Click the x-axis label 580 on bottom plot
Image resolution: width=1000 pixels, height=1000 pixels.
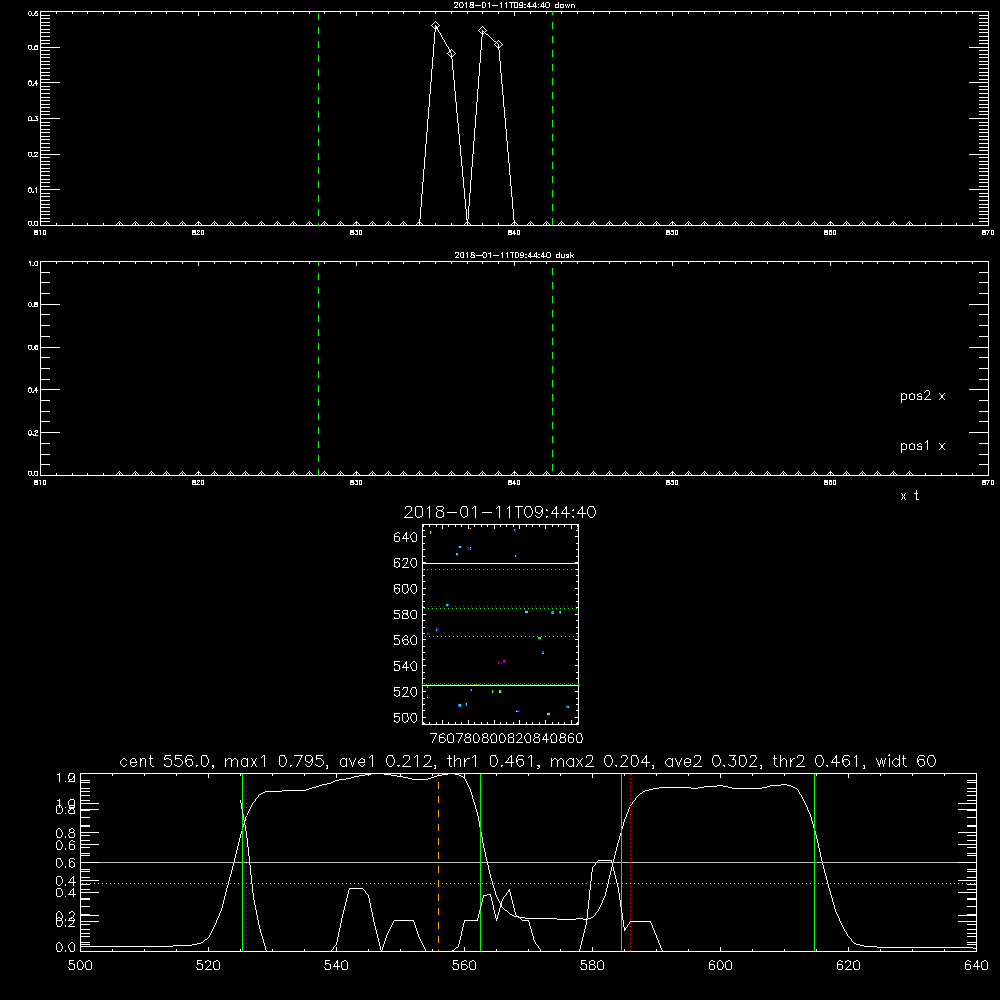(x=592, y=966)
